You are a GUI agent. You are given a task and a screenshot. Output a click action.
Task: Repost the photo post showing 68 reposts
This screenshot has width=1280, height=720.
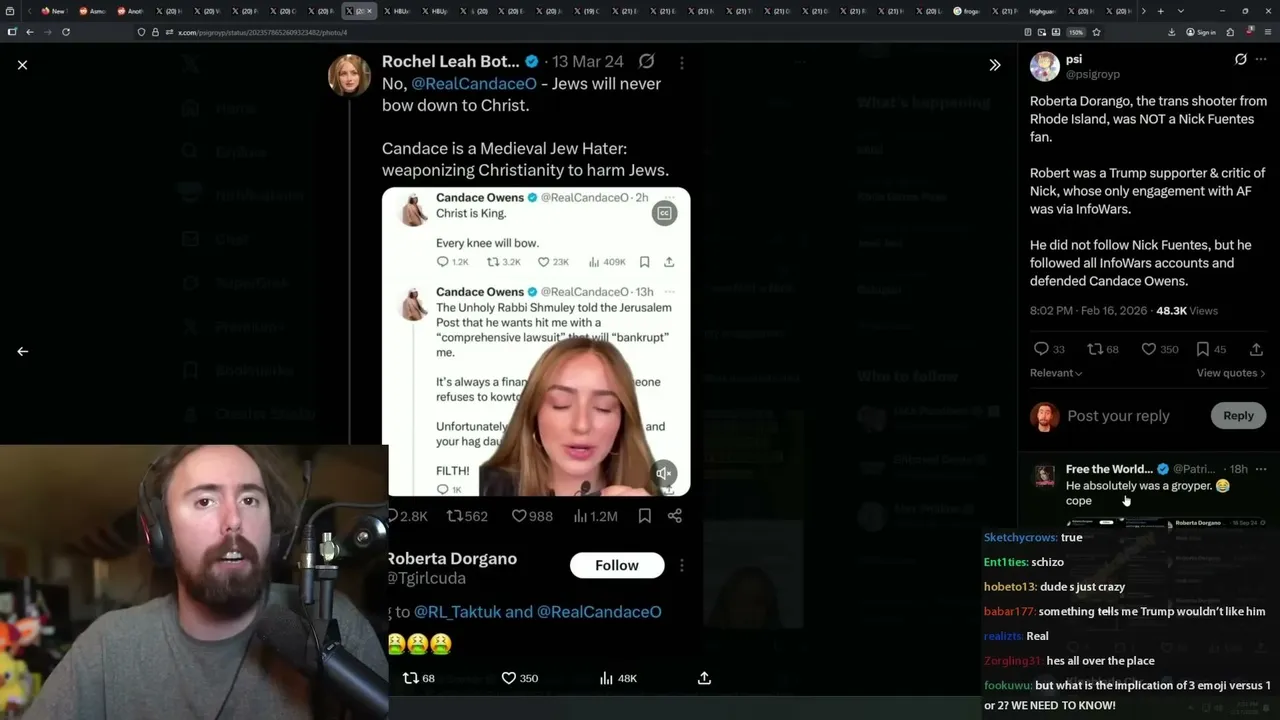pos(418,678)
